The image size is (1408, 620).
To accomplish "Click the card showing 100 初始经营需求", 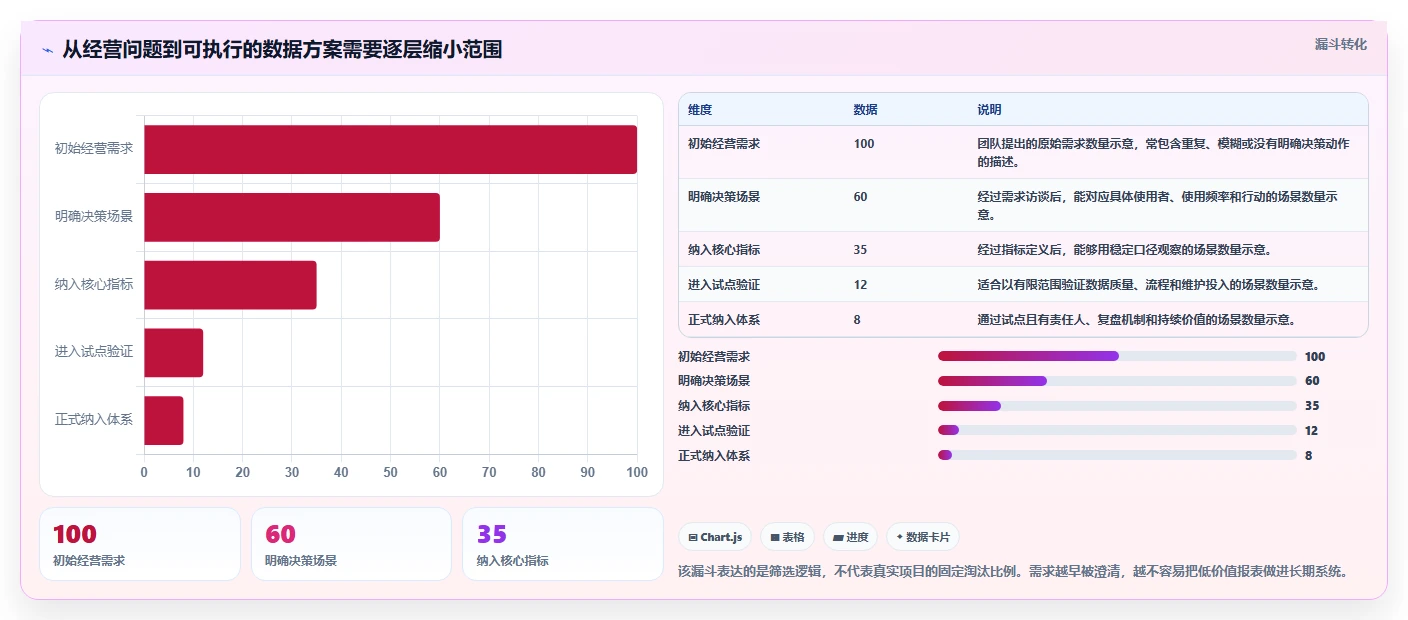I will tap(140, 544).
